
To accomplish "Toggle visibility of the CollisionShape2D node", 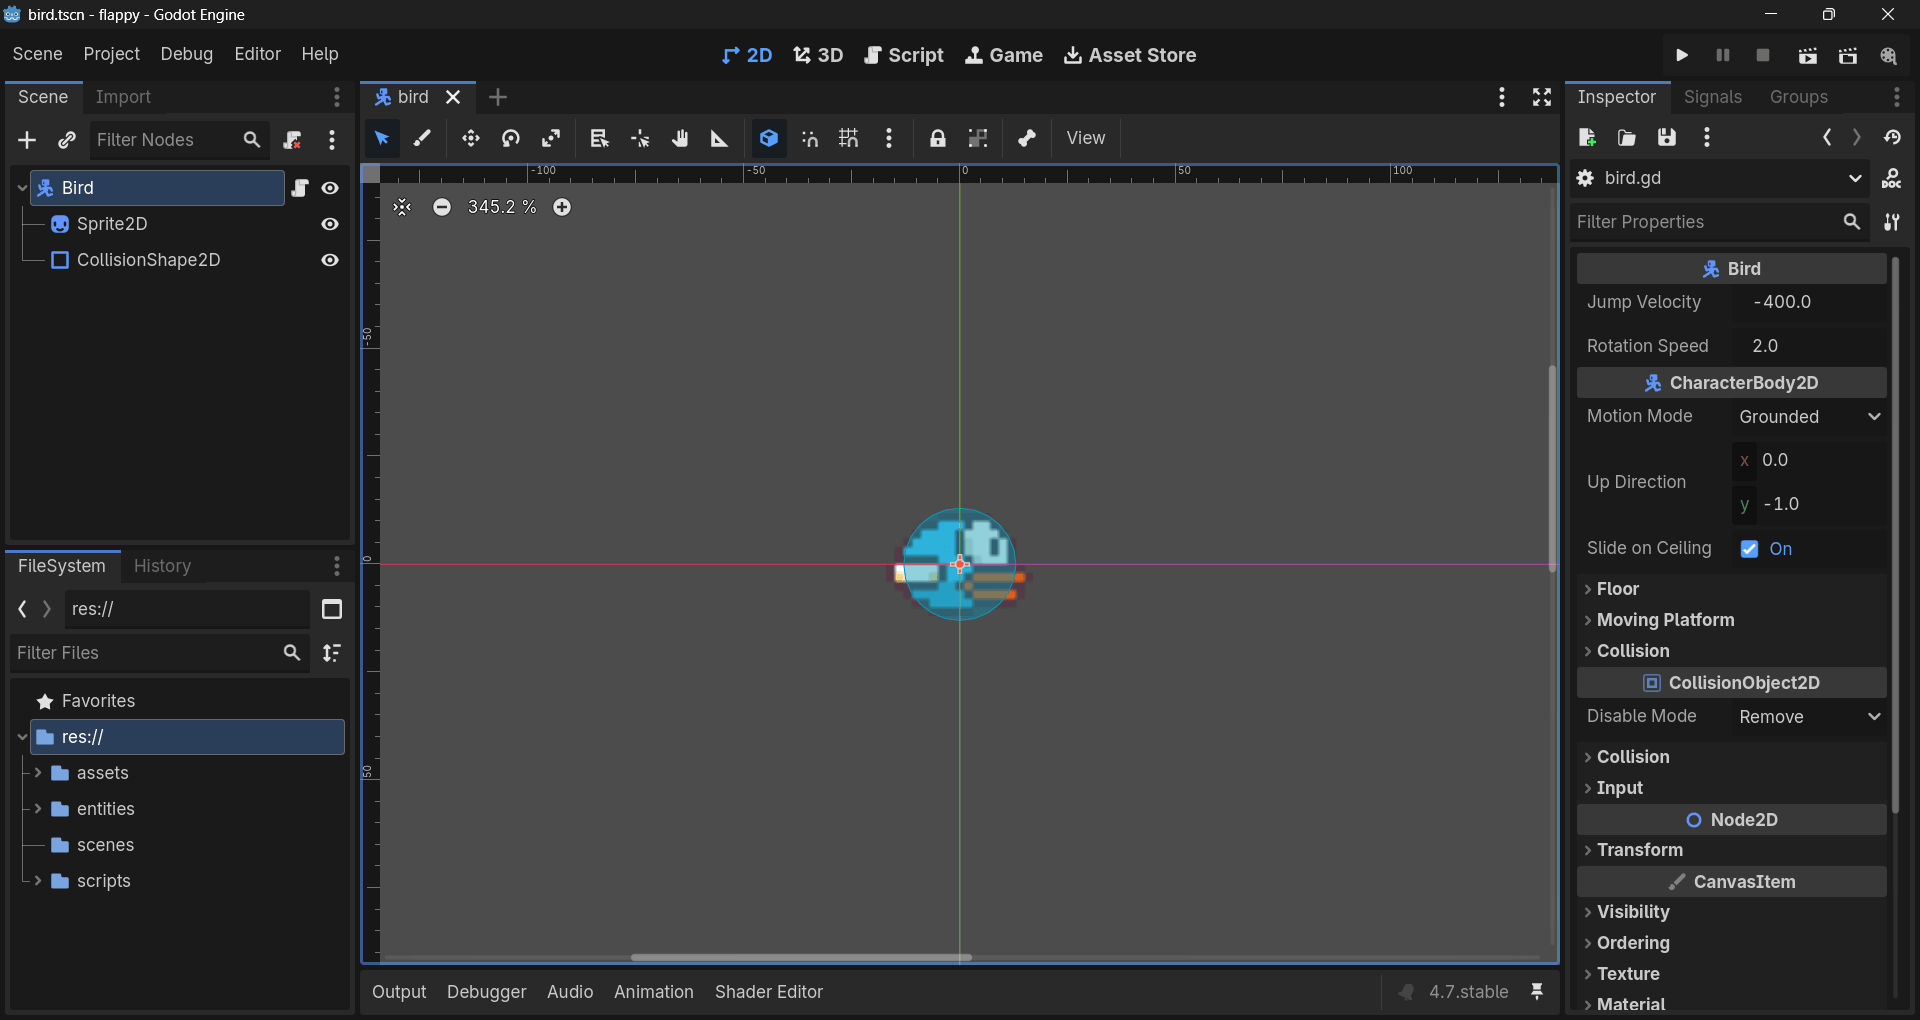I will [330, 260].
